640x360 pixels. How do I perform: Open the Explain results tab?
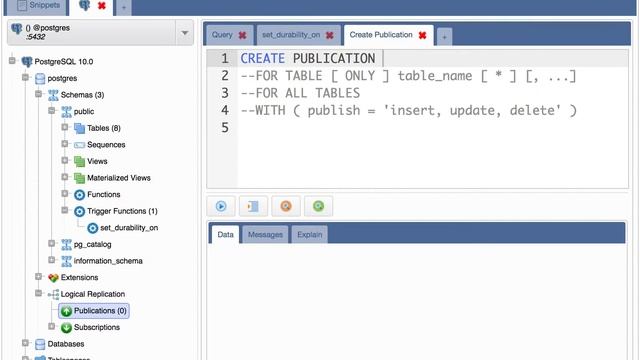coord(309,235)
